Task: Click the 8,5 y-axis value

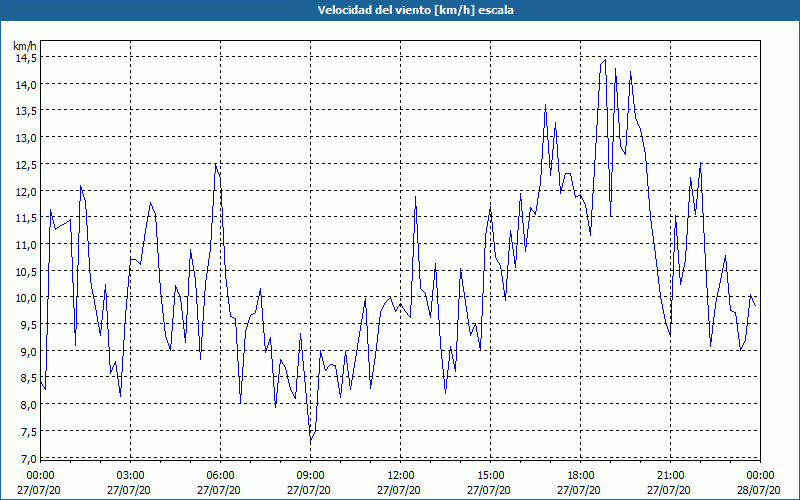Action: (x=28, y=379)
